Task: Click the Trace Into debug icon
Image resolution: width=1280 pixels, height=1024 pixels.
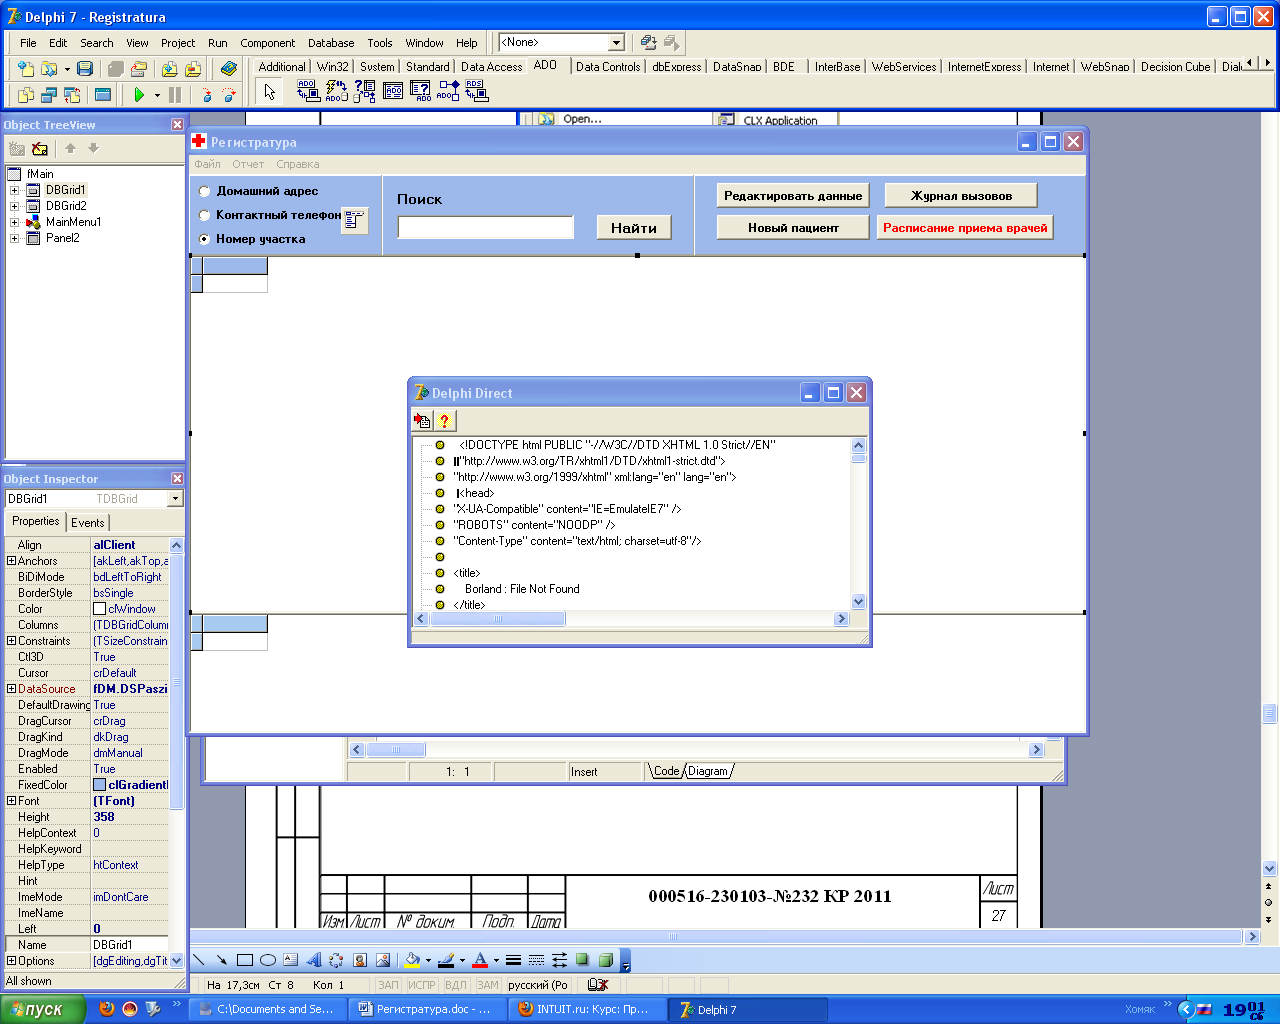Action: pos(205,95)
